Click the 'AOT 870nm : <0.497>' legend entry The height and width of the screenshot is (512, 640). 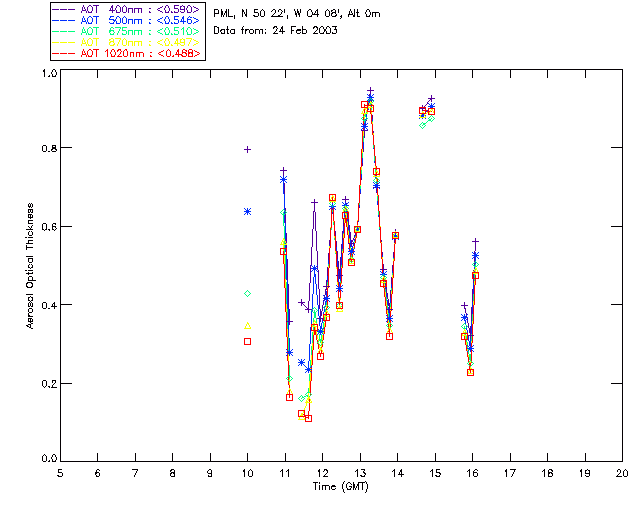[x=126, y=42]
